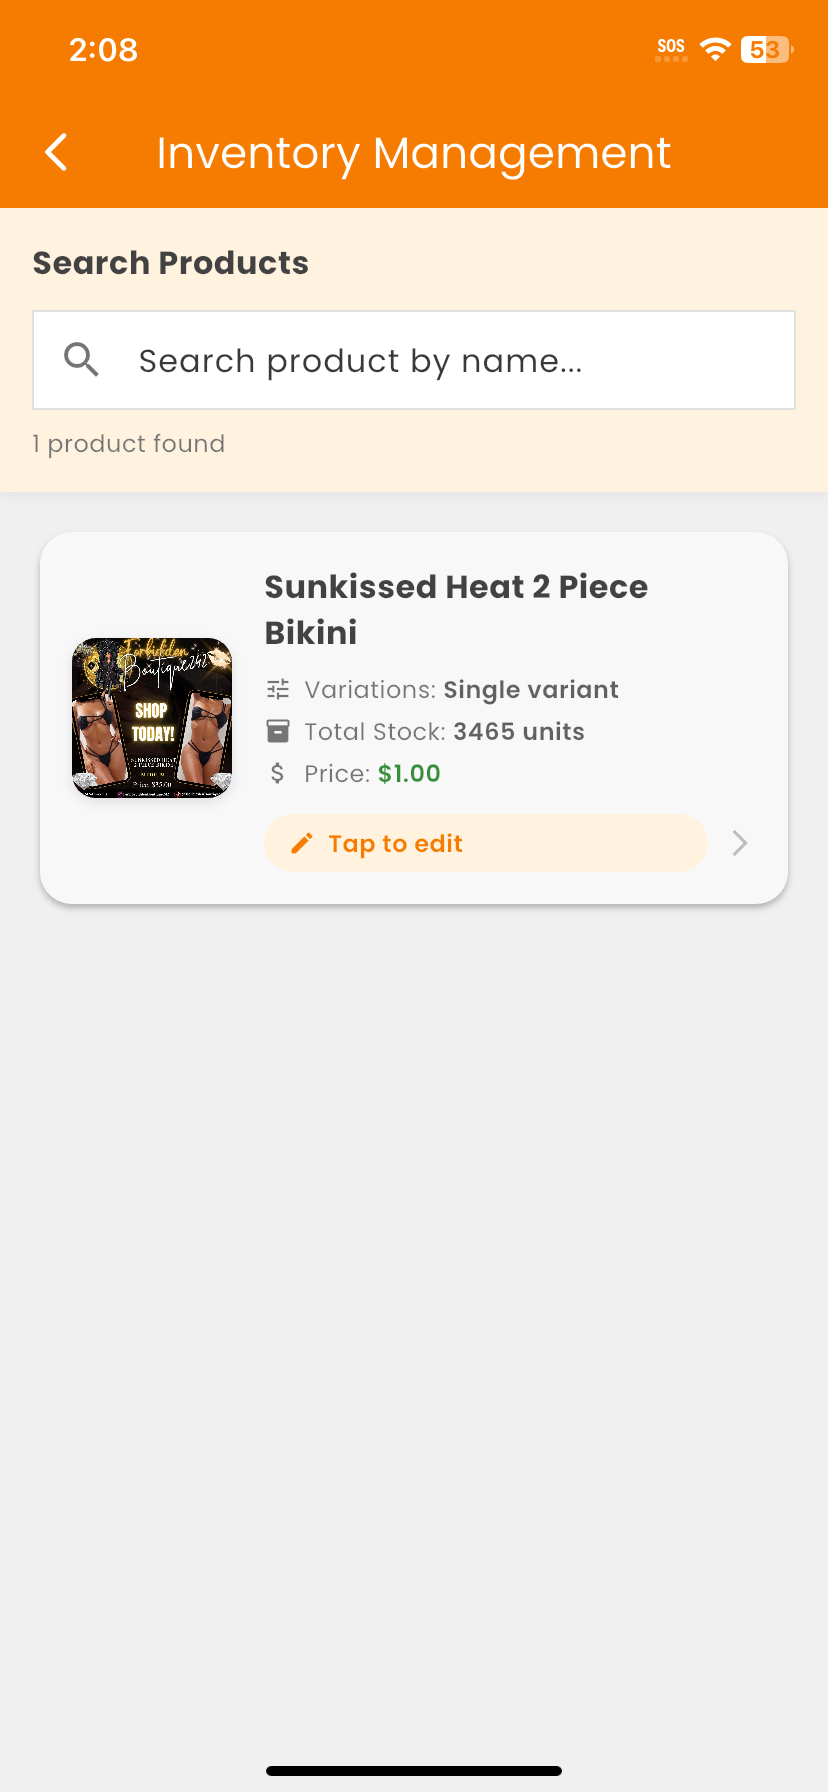The image size is (828, 1792).
Task: Click the Single variant variations text
Action: 530,689
